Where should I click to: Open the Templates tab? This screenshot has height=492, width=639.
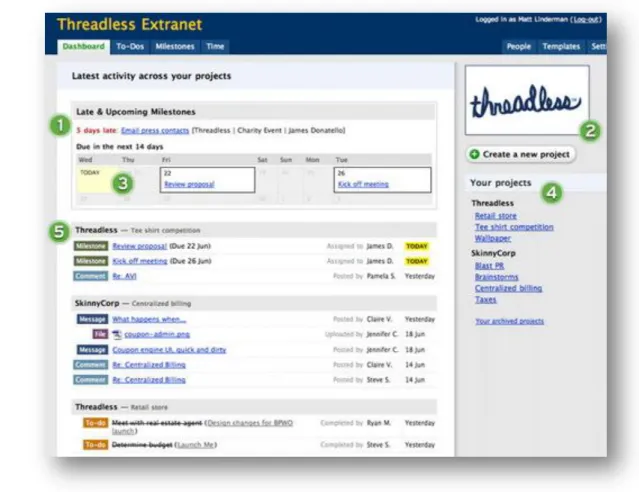[x=561, y=46]
